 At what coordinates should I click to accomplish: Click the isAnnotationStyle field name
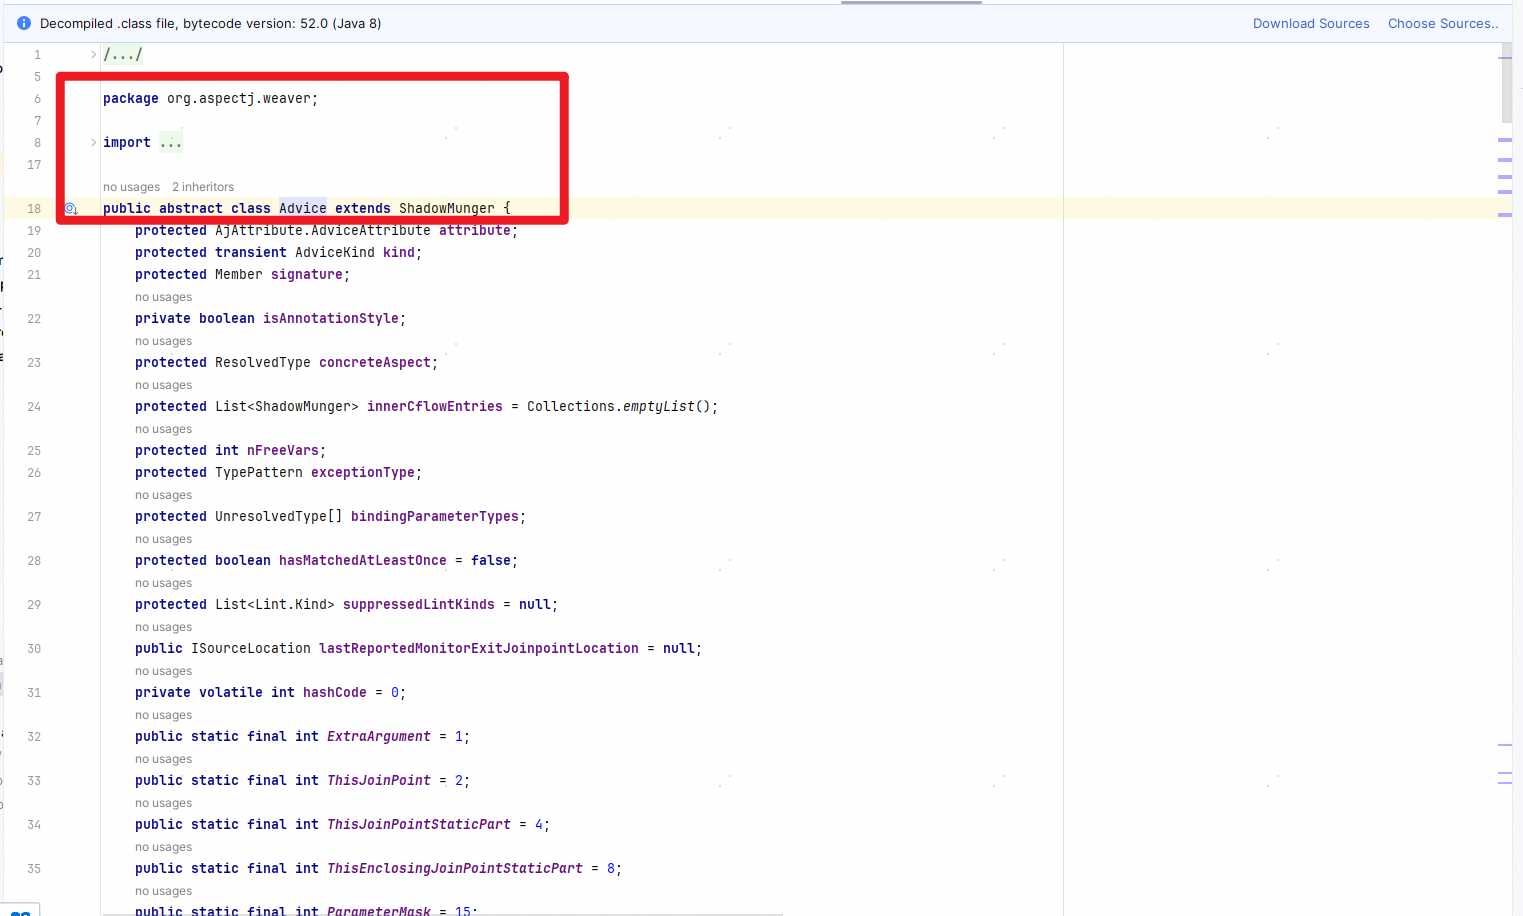point(331,319)
